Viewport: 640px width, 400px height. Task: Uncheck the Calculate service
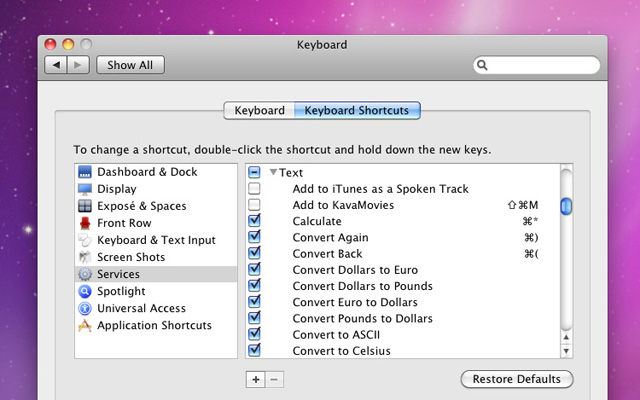(x=254, y=221)
